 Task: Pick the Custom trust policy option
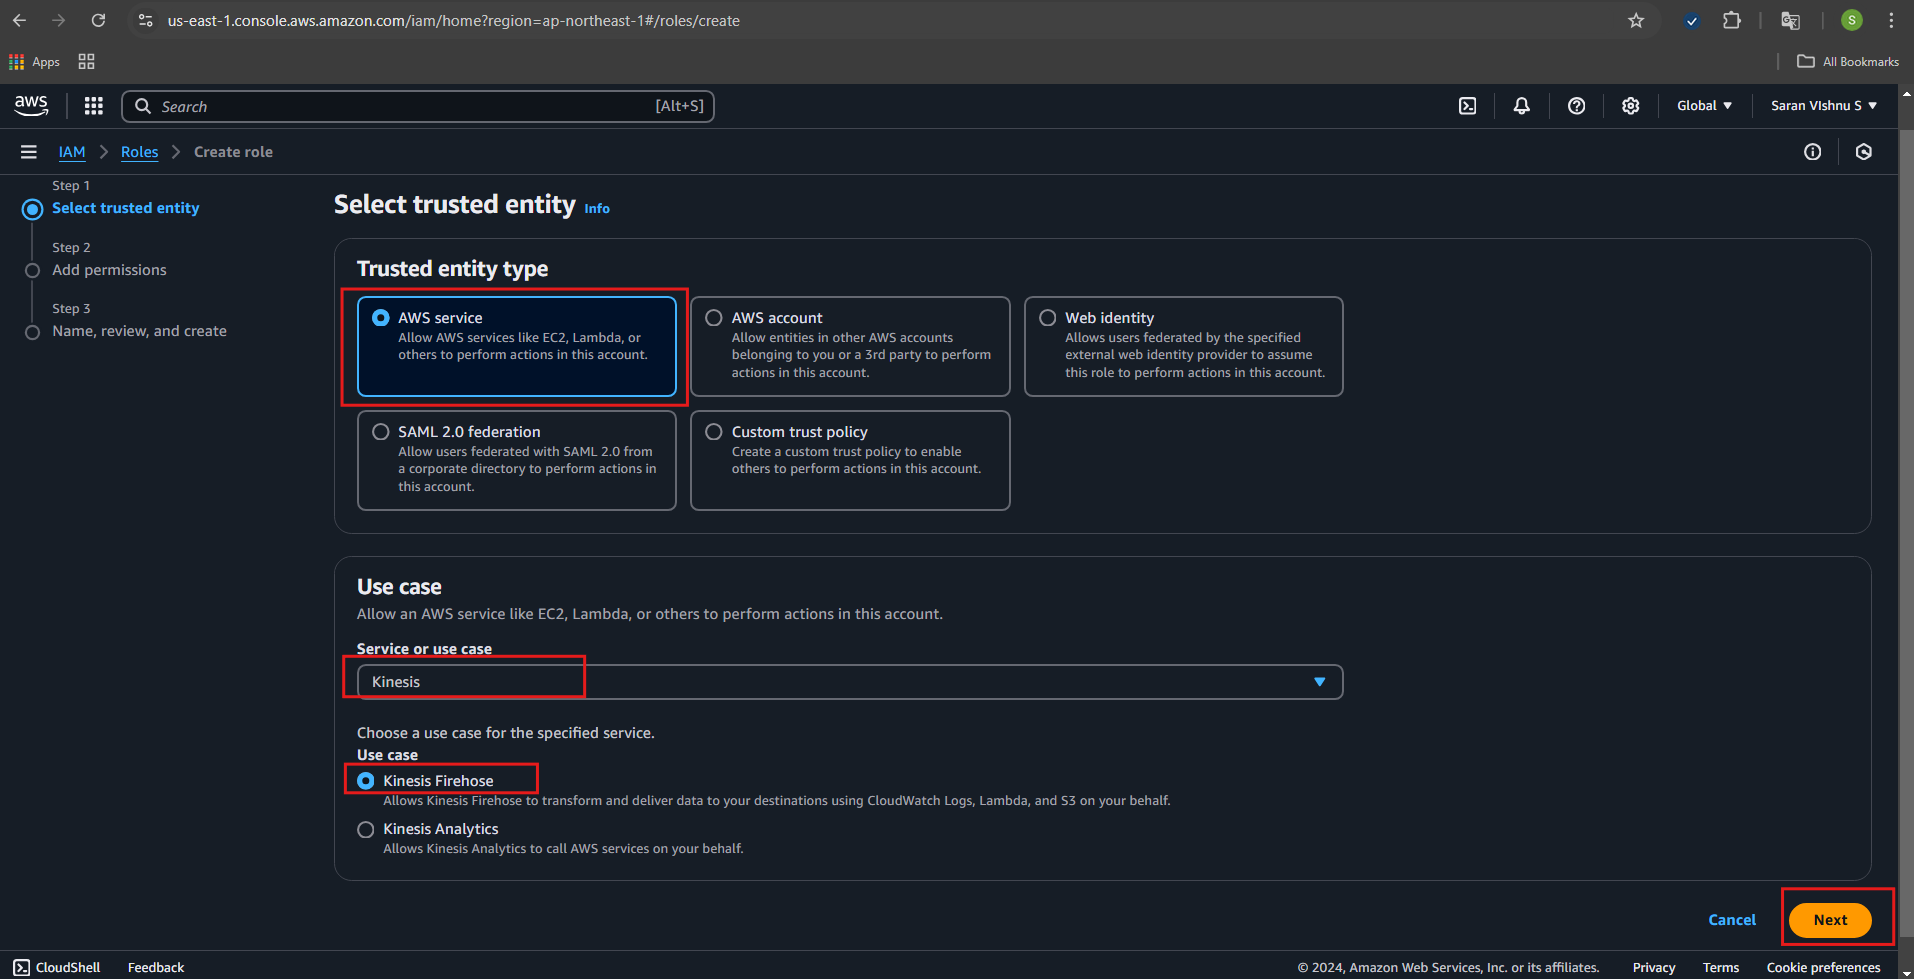pyautogui.click(x=714, y=432)
